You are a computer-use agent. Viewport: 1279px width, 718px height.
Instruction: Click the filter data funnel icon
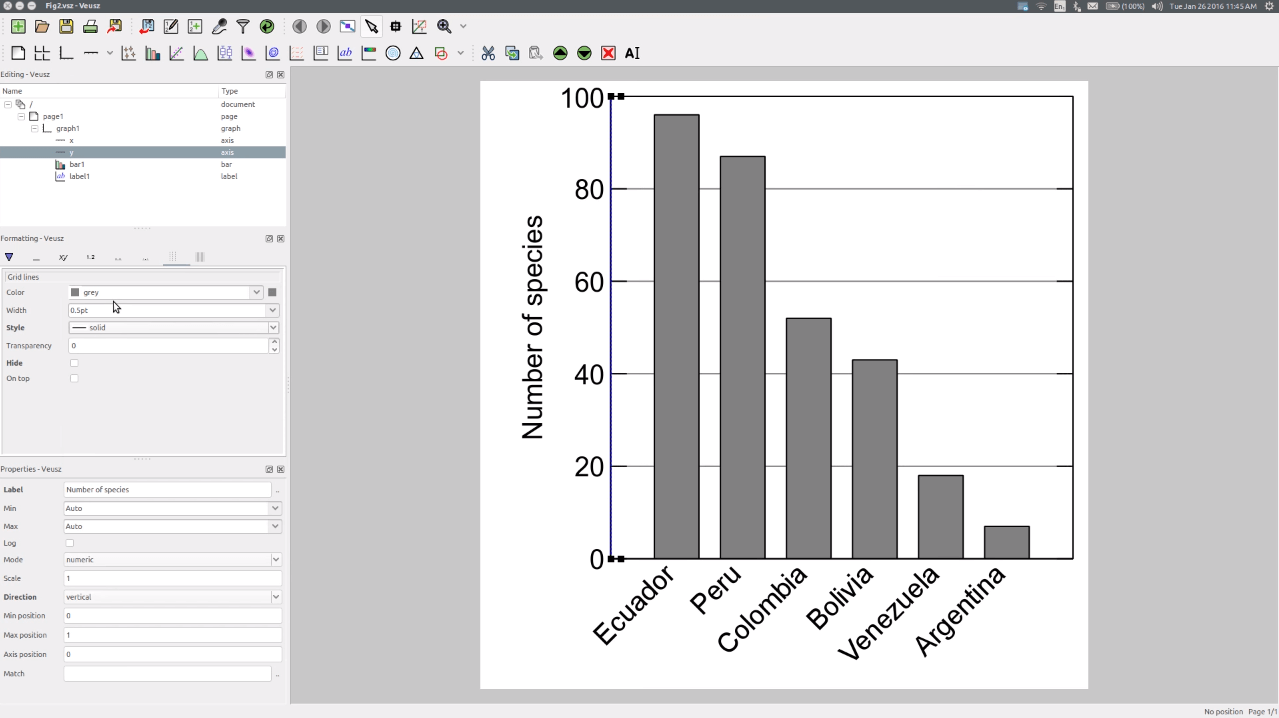(x=243, y=26)
